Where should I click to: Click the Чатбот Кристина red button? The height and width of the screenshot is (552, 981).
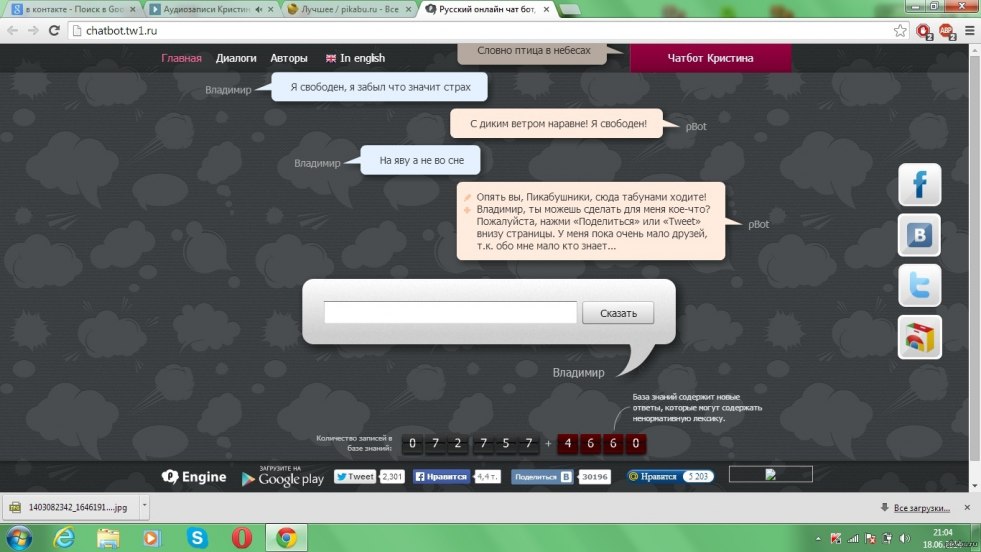click(x=710, y=58)
